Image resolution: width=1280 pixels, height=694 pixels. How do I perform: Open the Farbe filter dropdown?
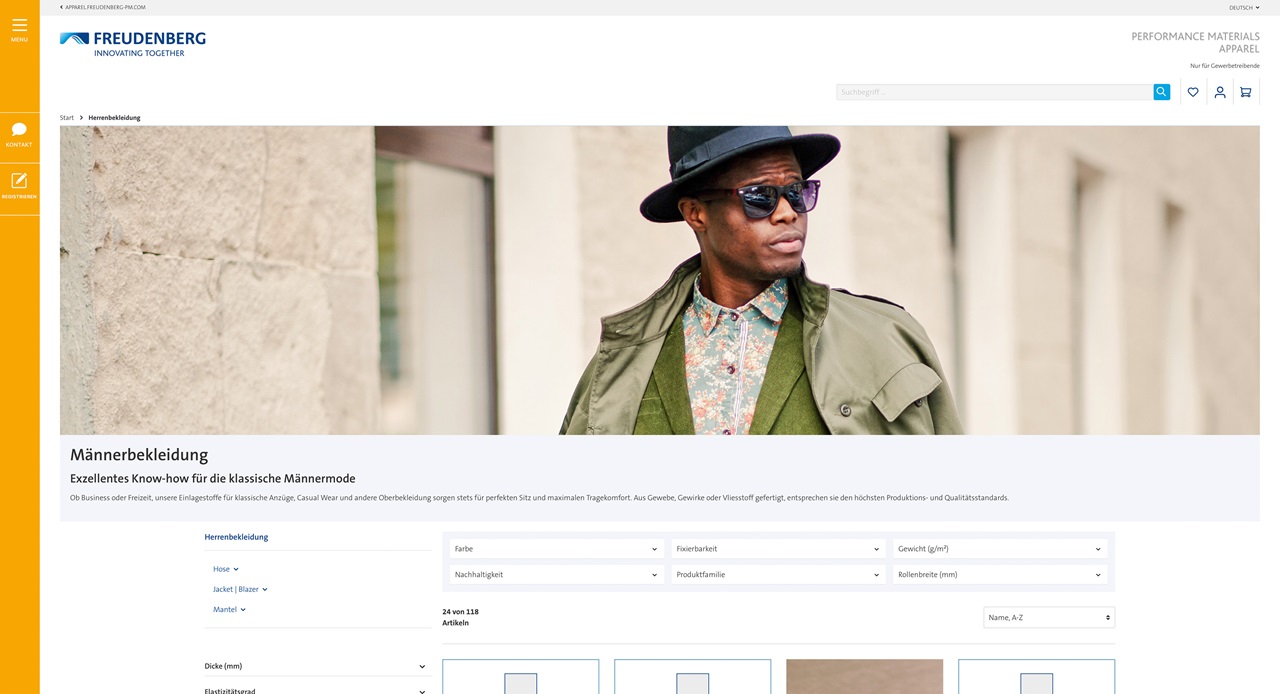(555, 548)
